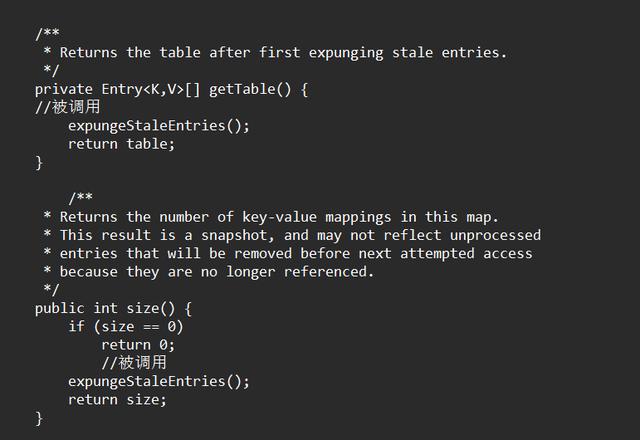The width and height of the screenshot is (640, 440).
Task: Click the 'return 0;' statement
Action: (138, 345)
